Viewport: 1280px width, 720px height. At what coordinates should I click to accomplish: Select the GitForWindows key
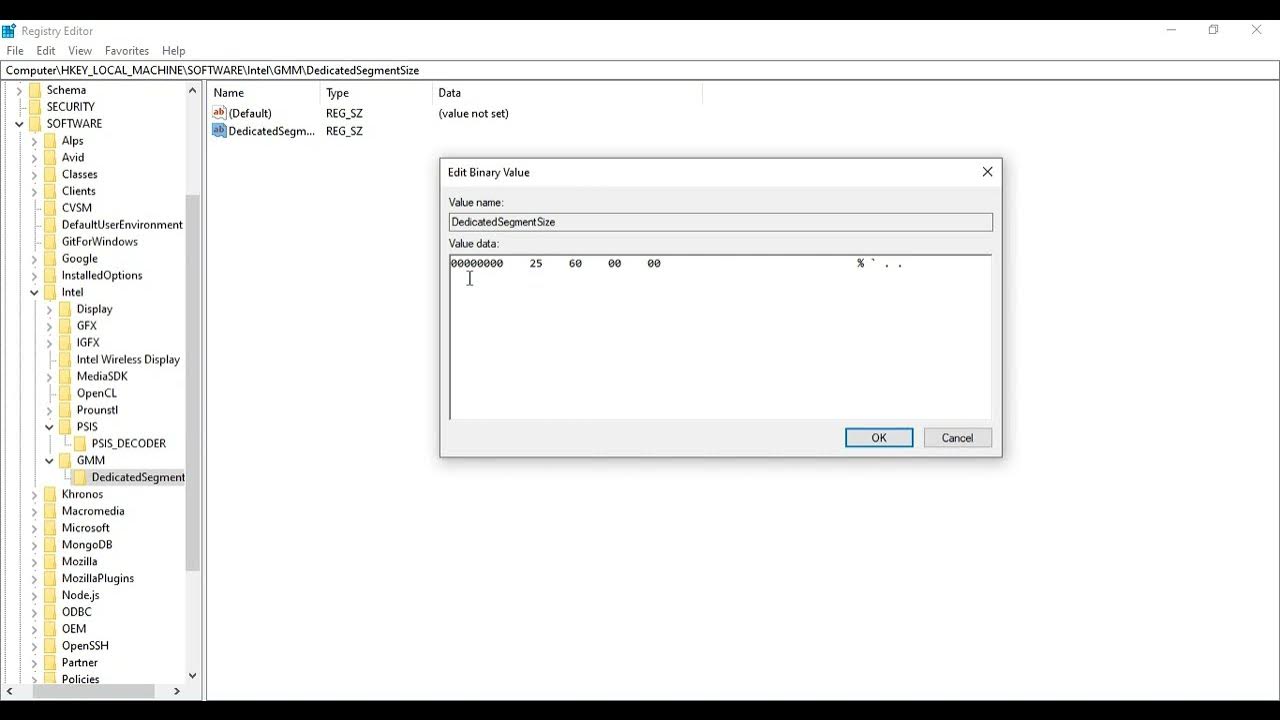(100, 242)
